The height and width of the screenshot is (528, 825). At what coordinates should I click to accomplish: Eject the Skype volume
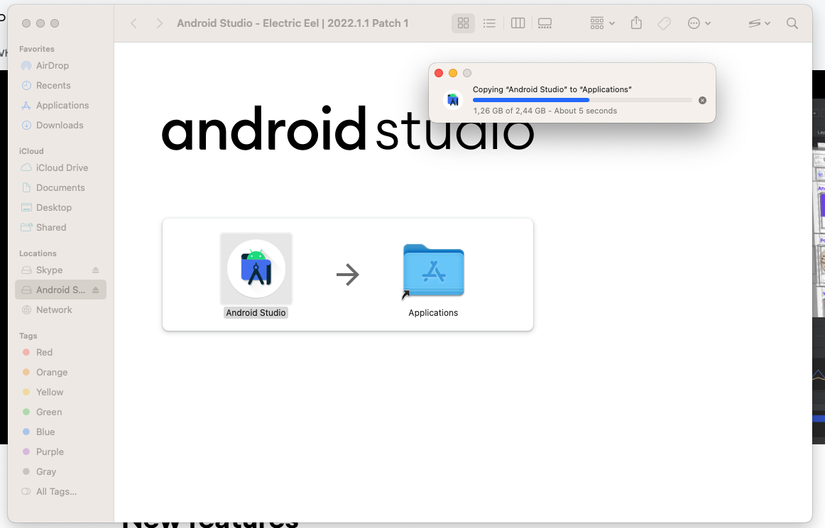click(96, 270)
